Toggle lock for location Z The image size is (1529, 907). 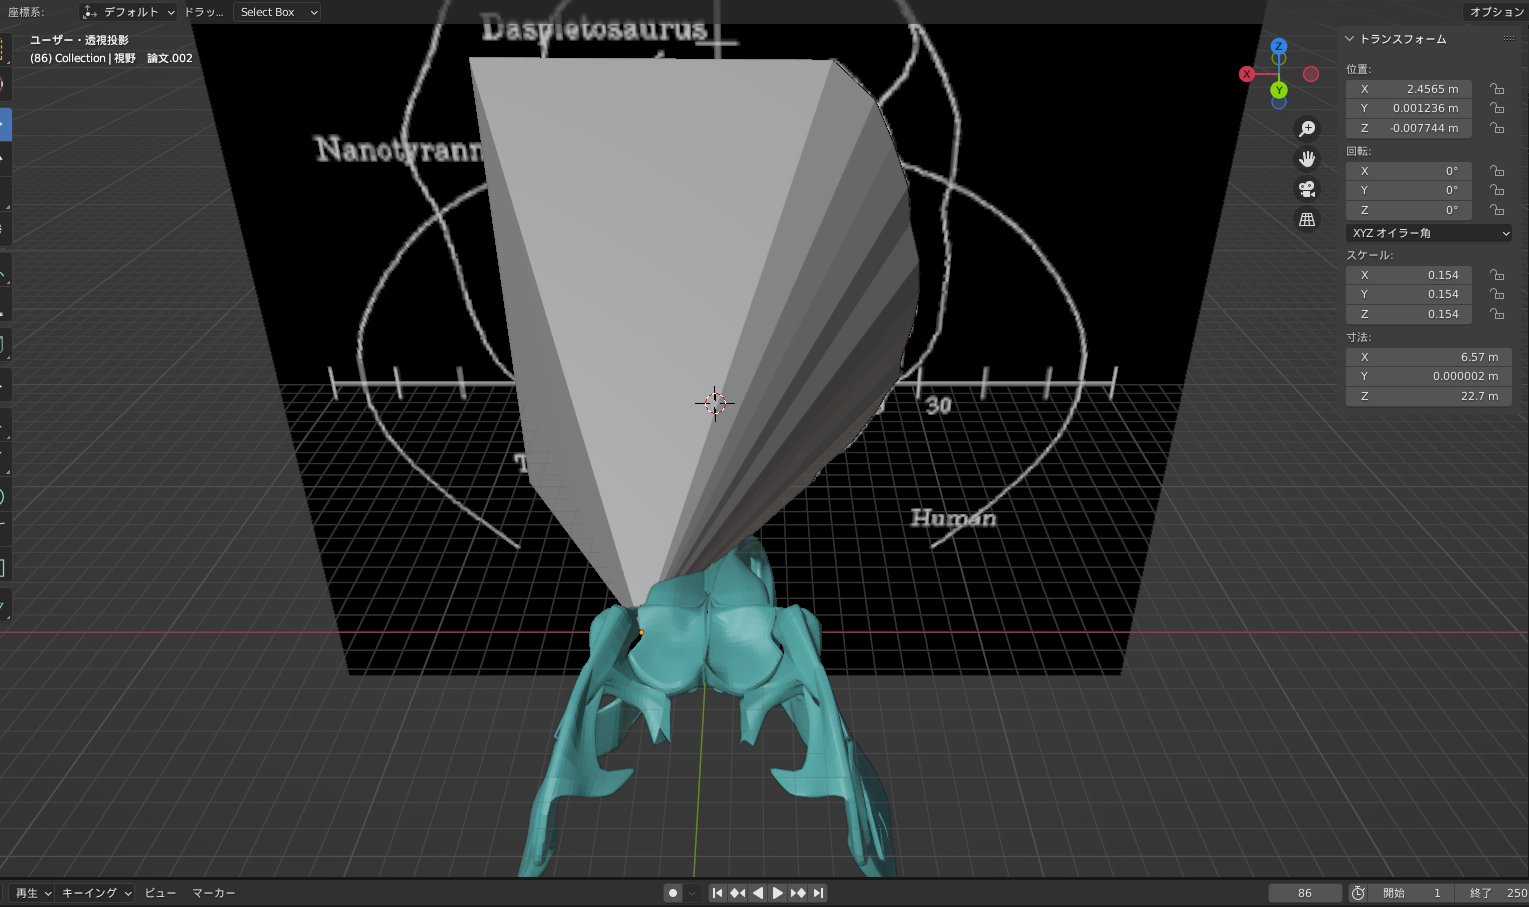point(1497,128)
